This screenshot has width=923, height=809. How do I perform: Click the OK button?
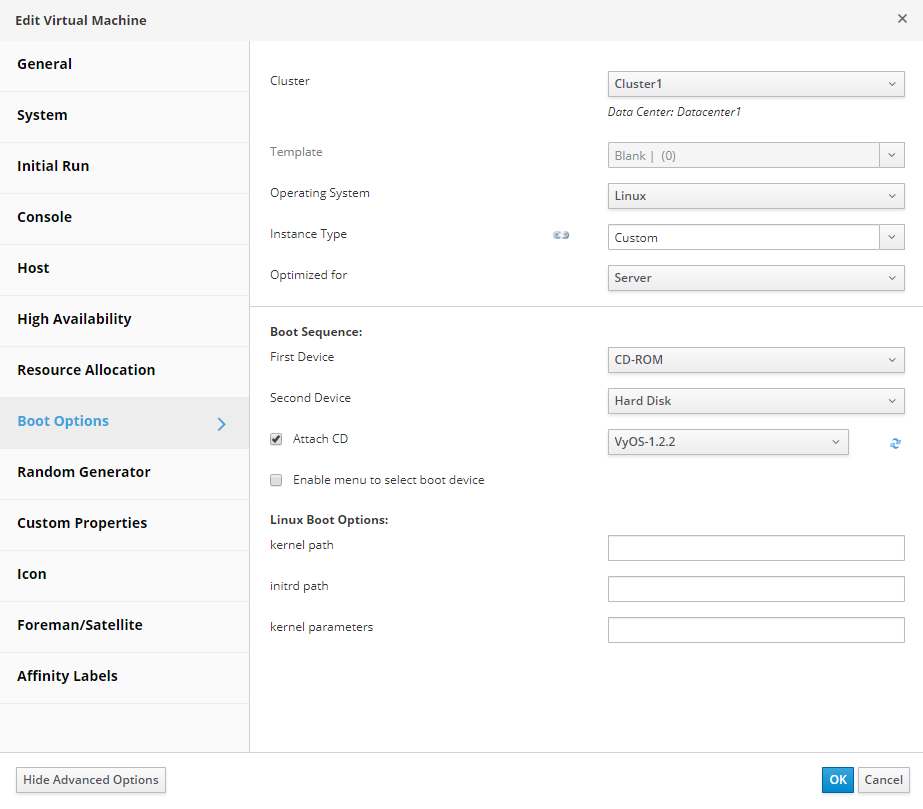click(x=837, y=780)
